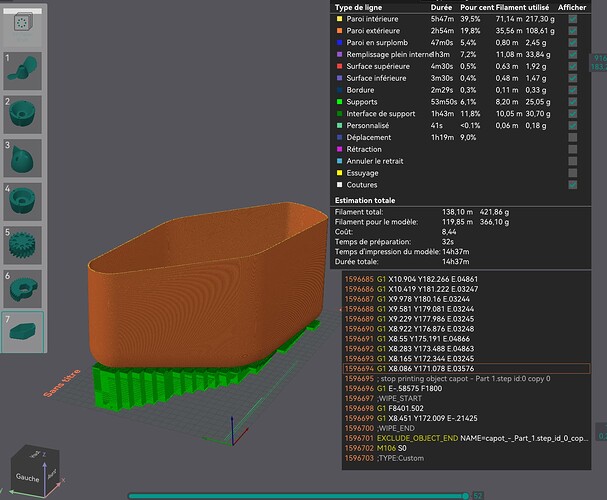Viewport: 607px width, 500px height.
Task: Click the Déplacement row label
Action: 369,137
